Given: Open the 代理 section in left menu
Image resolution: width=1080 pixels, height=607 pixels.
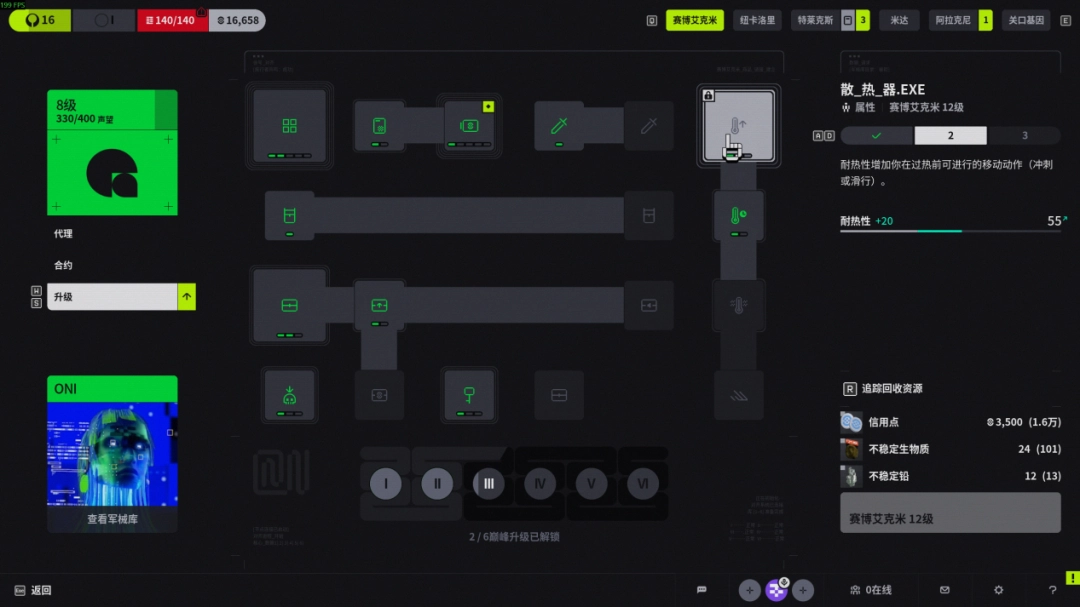Looking at the screenshot, I should pos(63,234).
